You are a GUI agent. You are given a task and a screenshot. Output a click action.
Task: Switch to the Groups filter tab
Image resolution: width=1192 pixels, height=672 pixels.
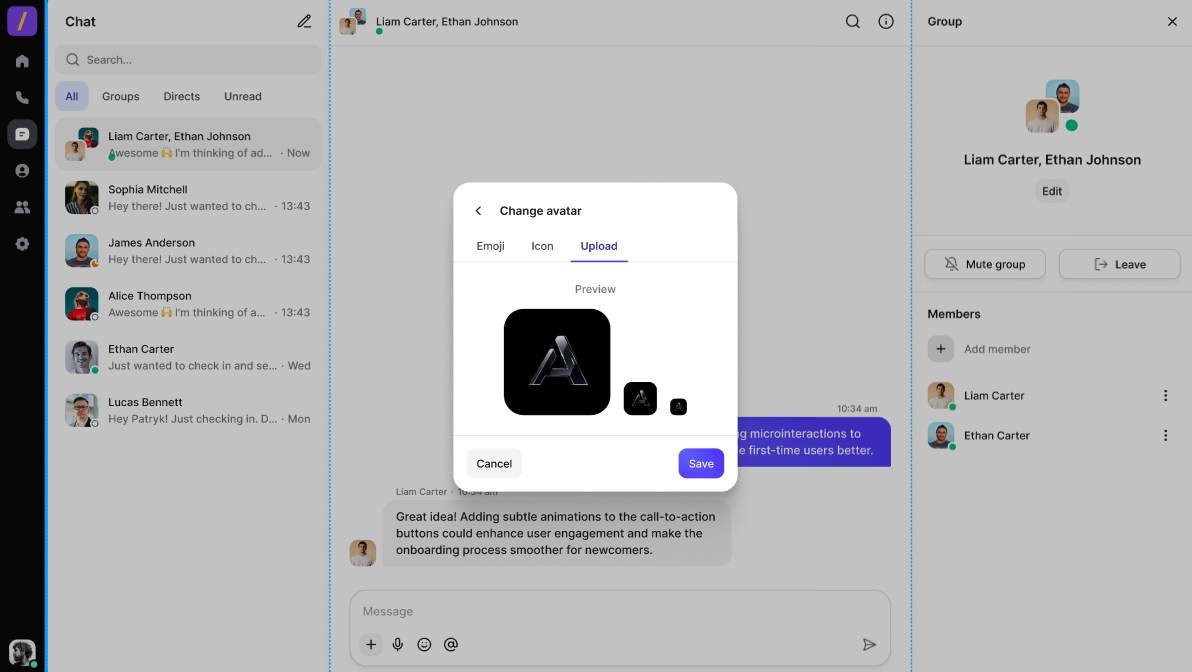point(121,97)
